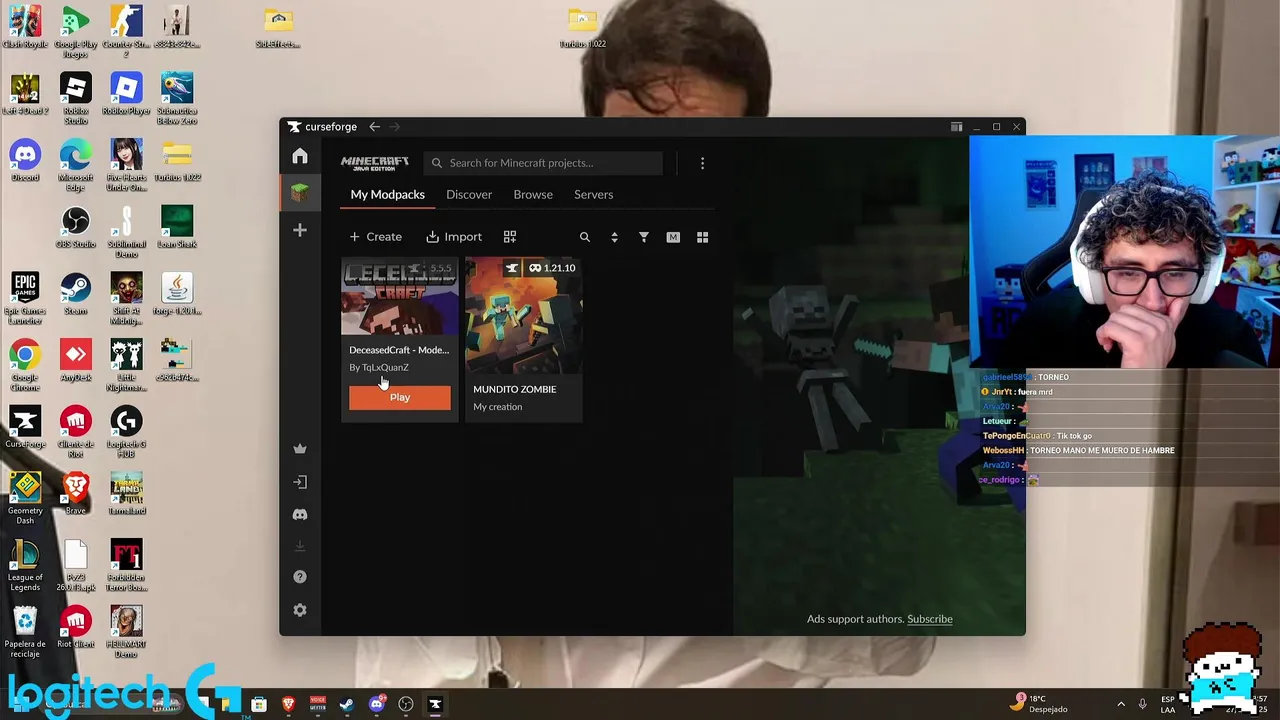Open Steam from the Windows taskbar
The height and width of the screenshot is (720, 1280).
pyautogui.click(x=347, y=704)
